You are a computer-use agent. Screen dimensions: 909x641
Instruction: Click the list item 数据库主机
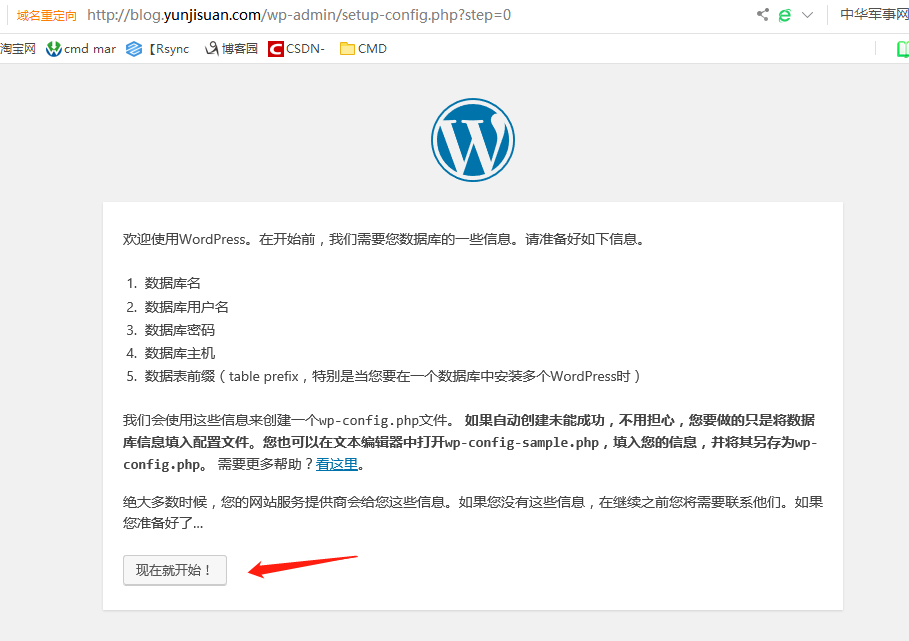point(179,353)
